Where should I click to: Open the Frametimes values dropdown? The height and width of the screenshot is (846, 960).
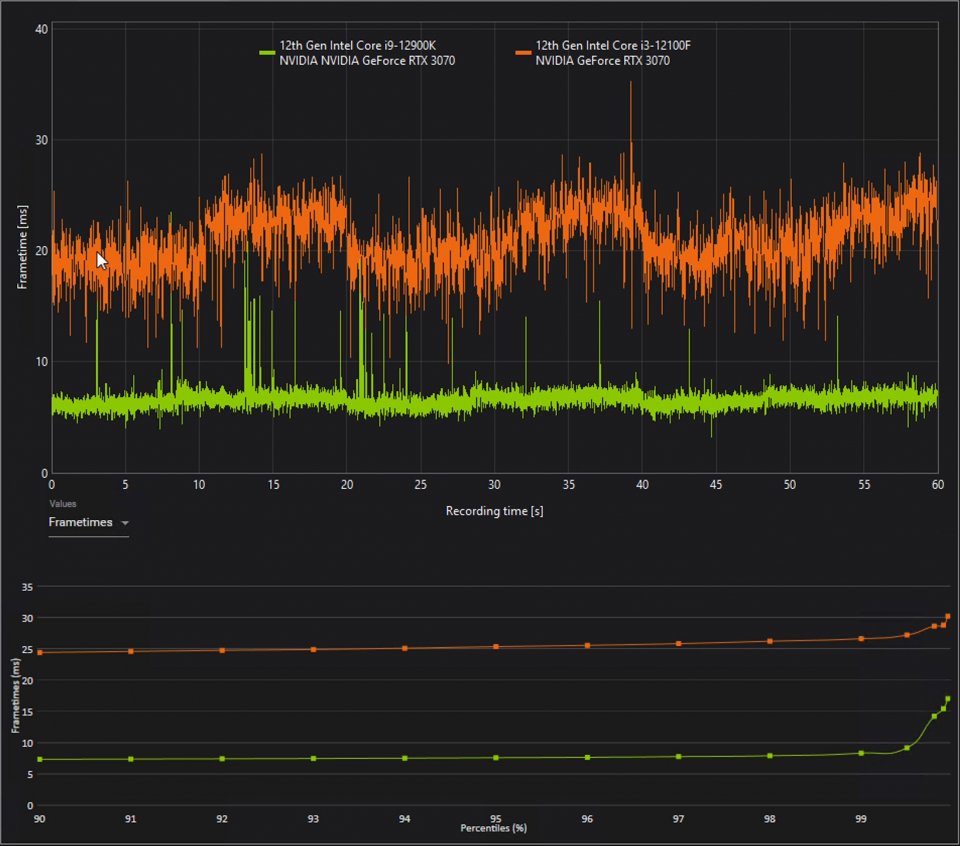coord(89,523)
